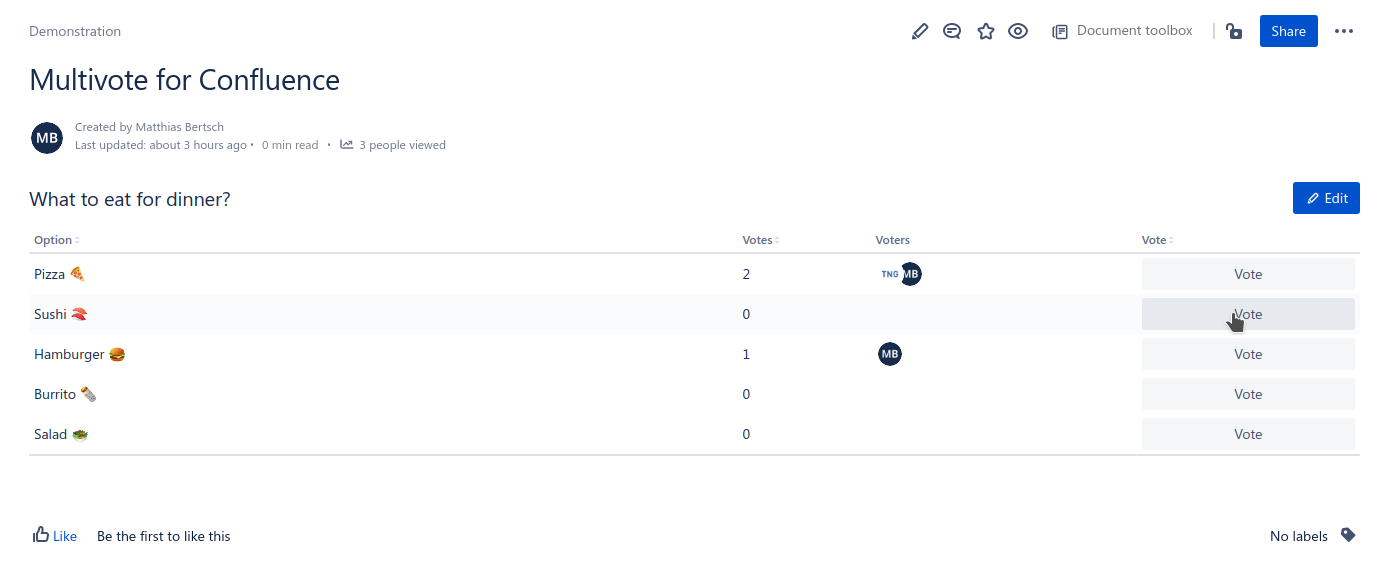1380x562 pixels.
Task: Vote for Sushi
Action: 1247,314
